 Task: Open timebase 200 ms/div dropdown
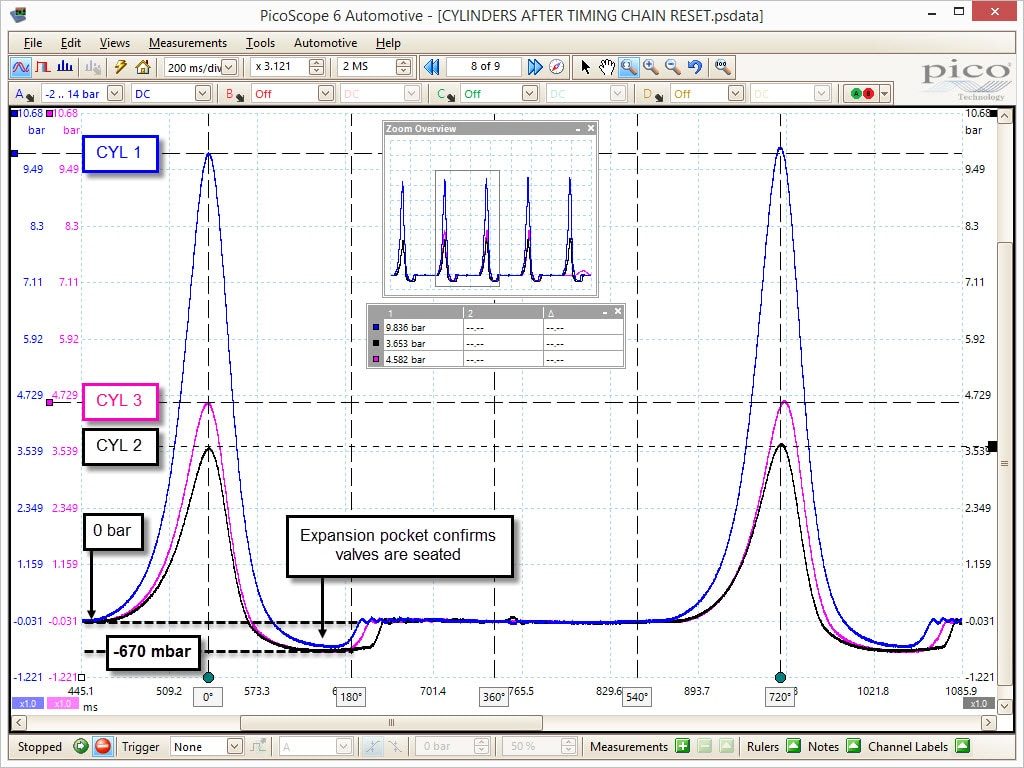click(x=229, y=67)
